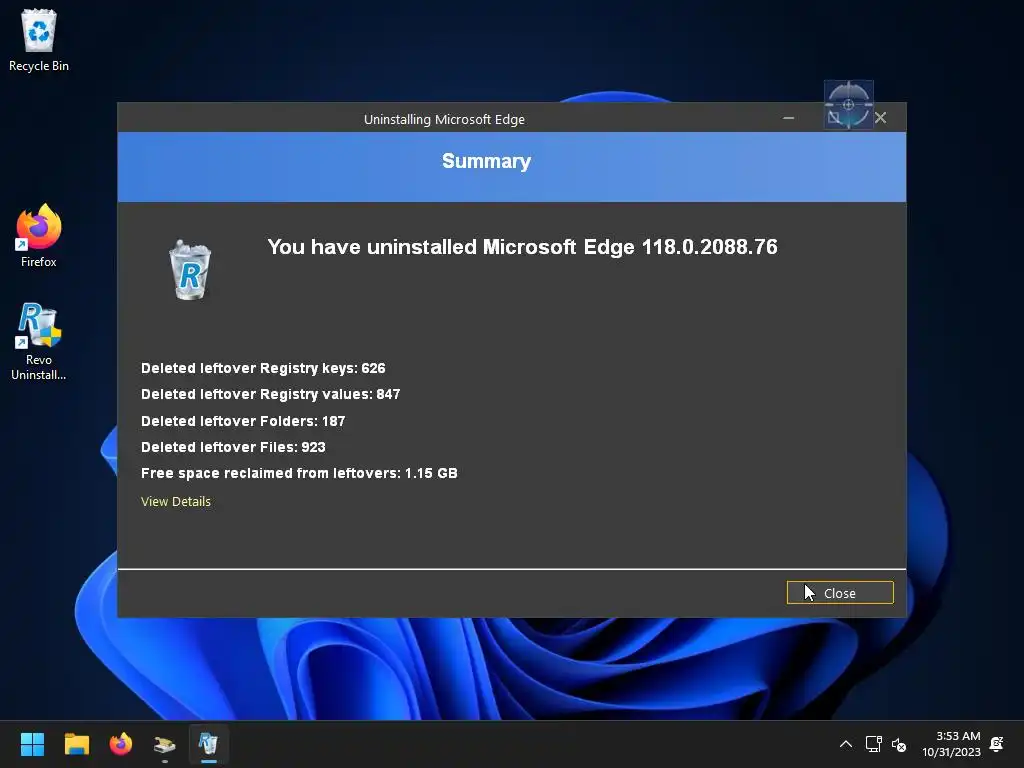Image resolution: width=1024 pixels, height=768 pixels.
Task: Open the View Details link
Action: click(x=176, y=502)
